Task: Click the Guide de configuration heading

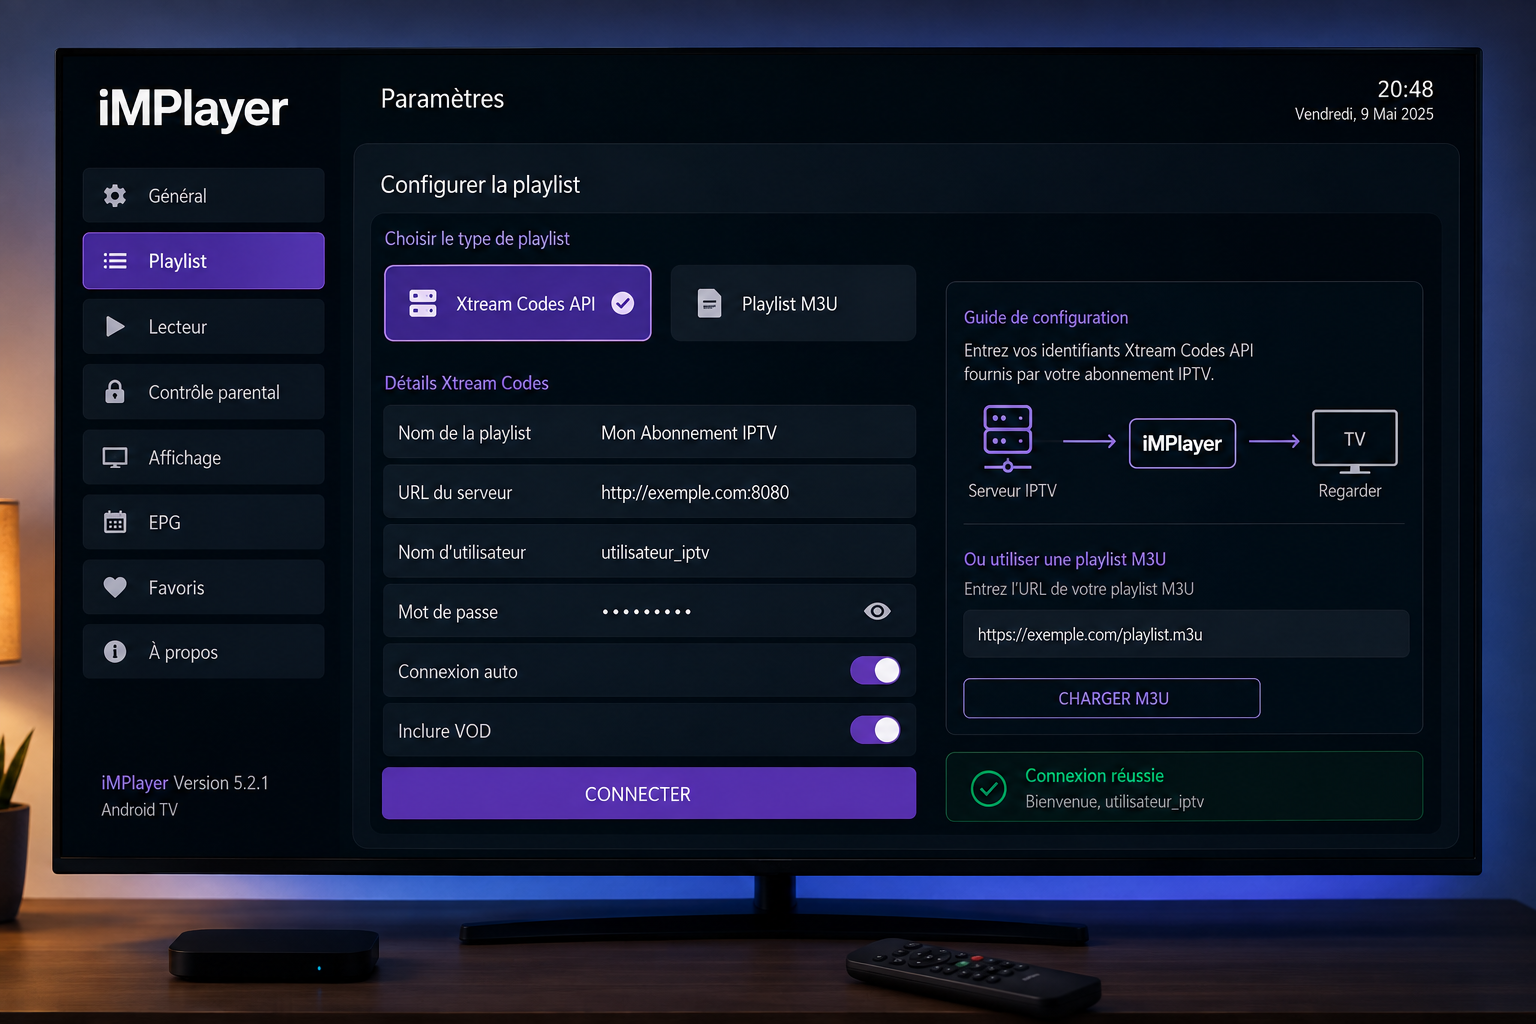Action: (1046, 317)
